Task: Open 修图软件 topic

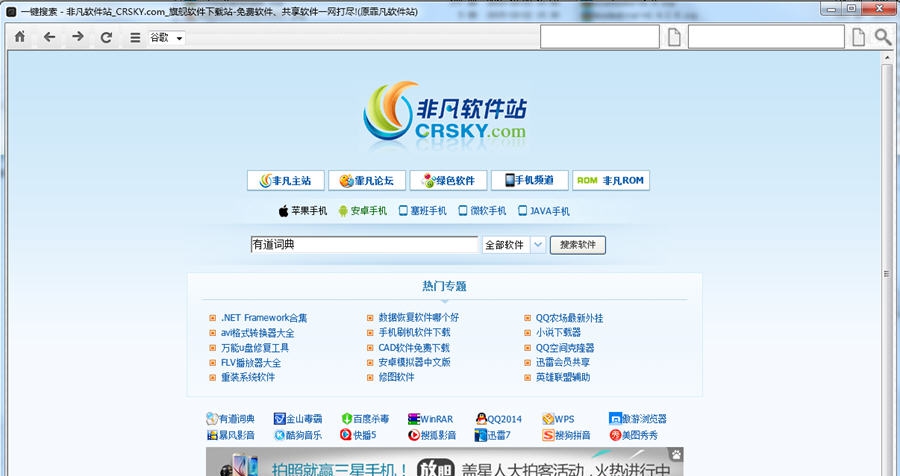Action: [396, 377]
